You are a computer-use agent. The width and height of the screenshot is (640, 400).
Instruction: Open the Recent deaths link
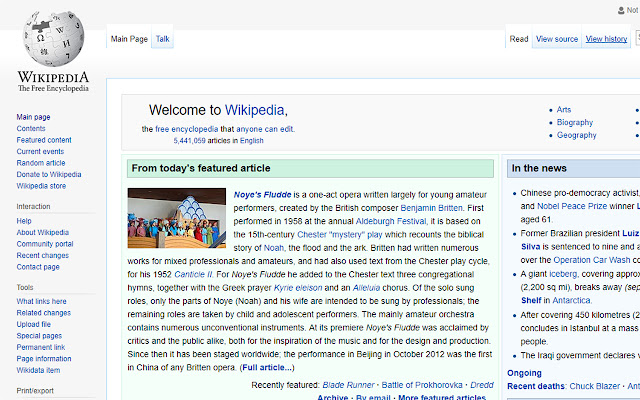pos(536,386)
